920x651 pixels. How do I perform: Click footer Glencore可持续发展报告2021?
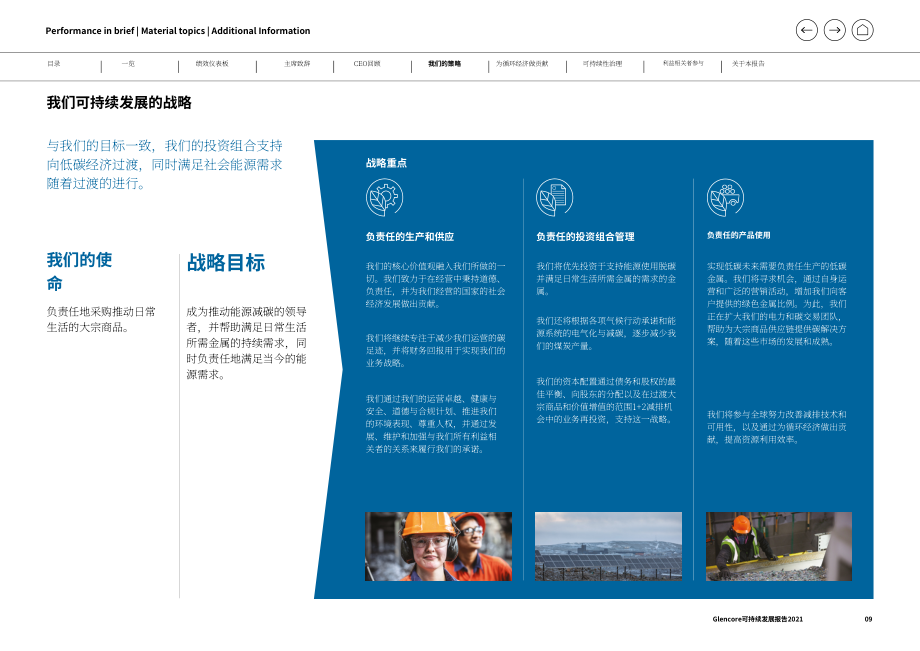tap(757, 619)
